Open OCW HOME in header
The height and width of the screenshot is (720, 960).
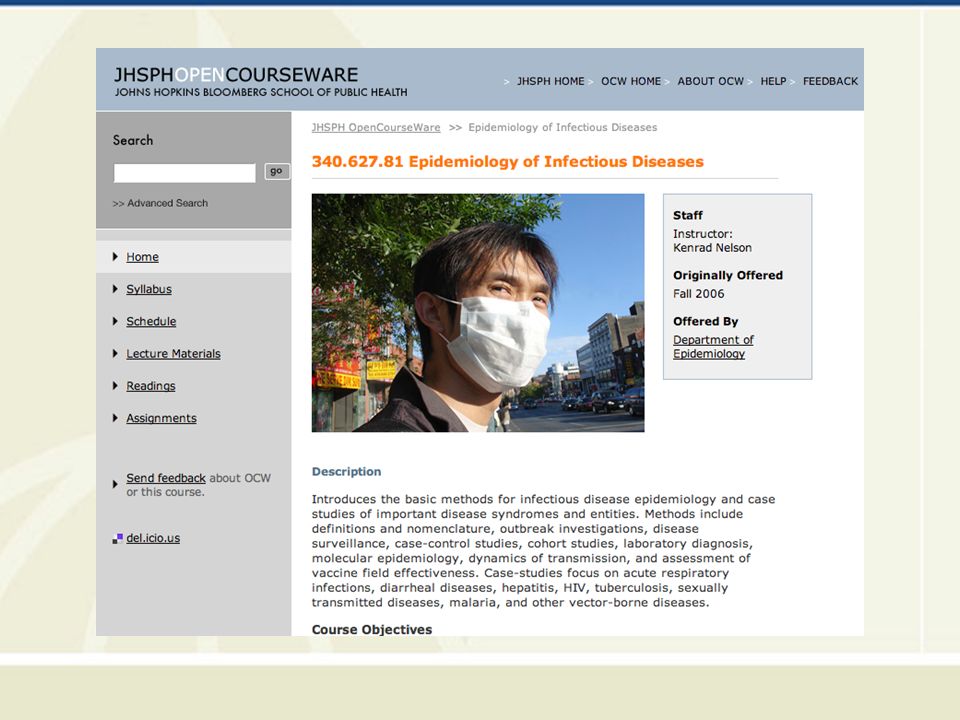(x=631, y=81)
